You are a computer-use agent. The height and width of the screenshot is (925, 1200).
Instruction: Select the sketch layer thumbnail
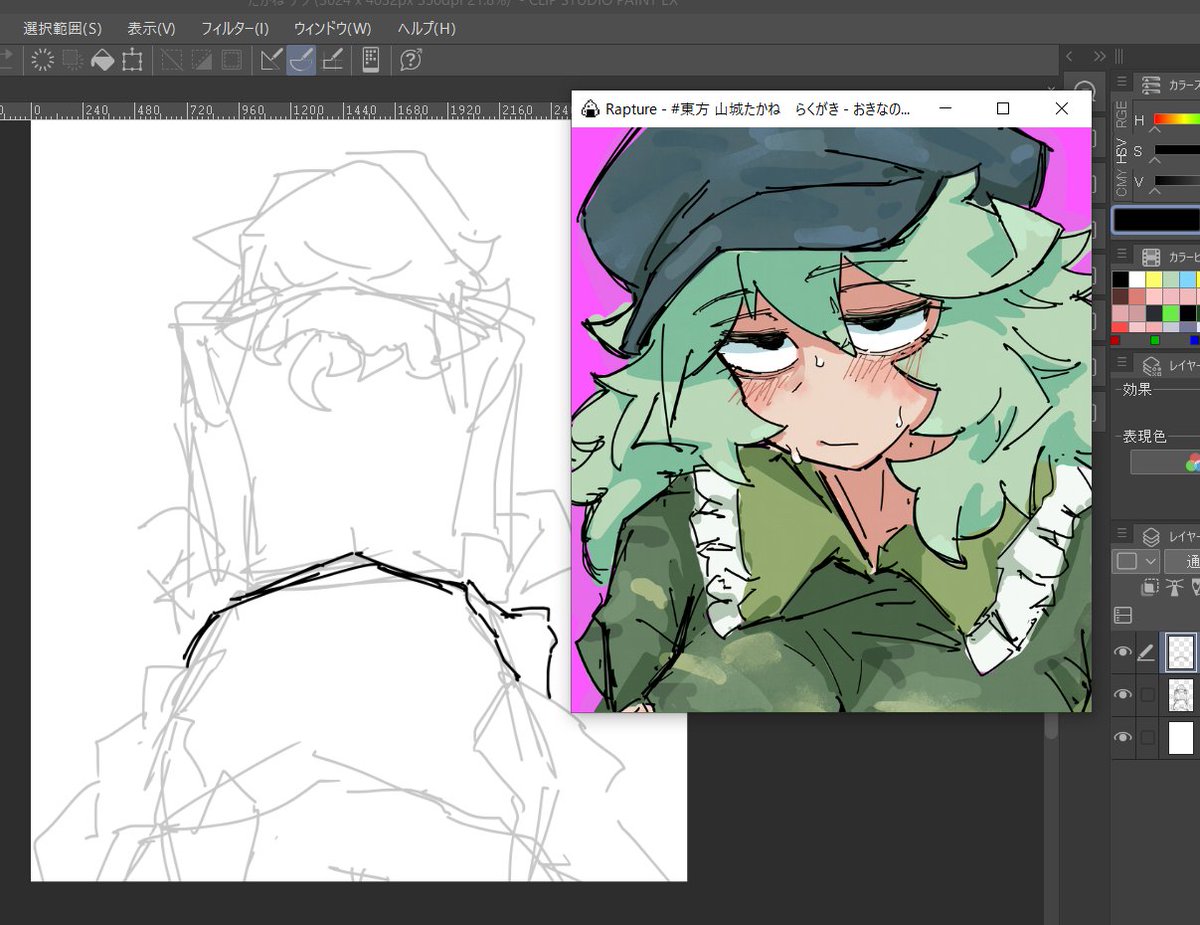tap(1181, 695)
